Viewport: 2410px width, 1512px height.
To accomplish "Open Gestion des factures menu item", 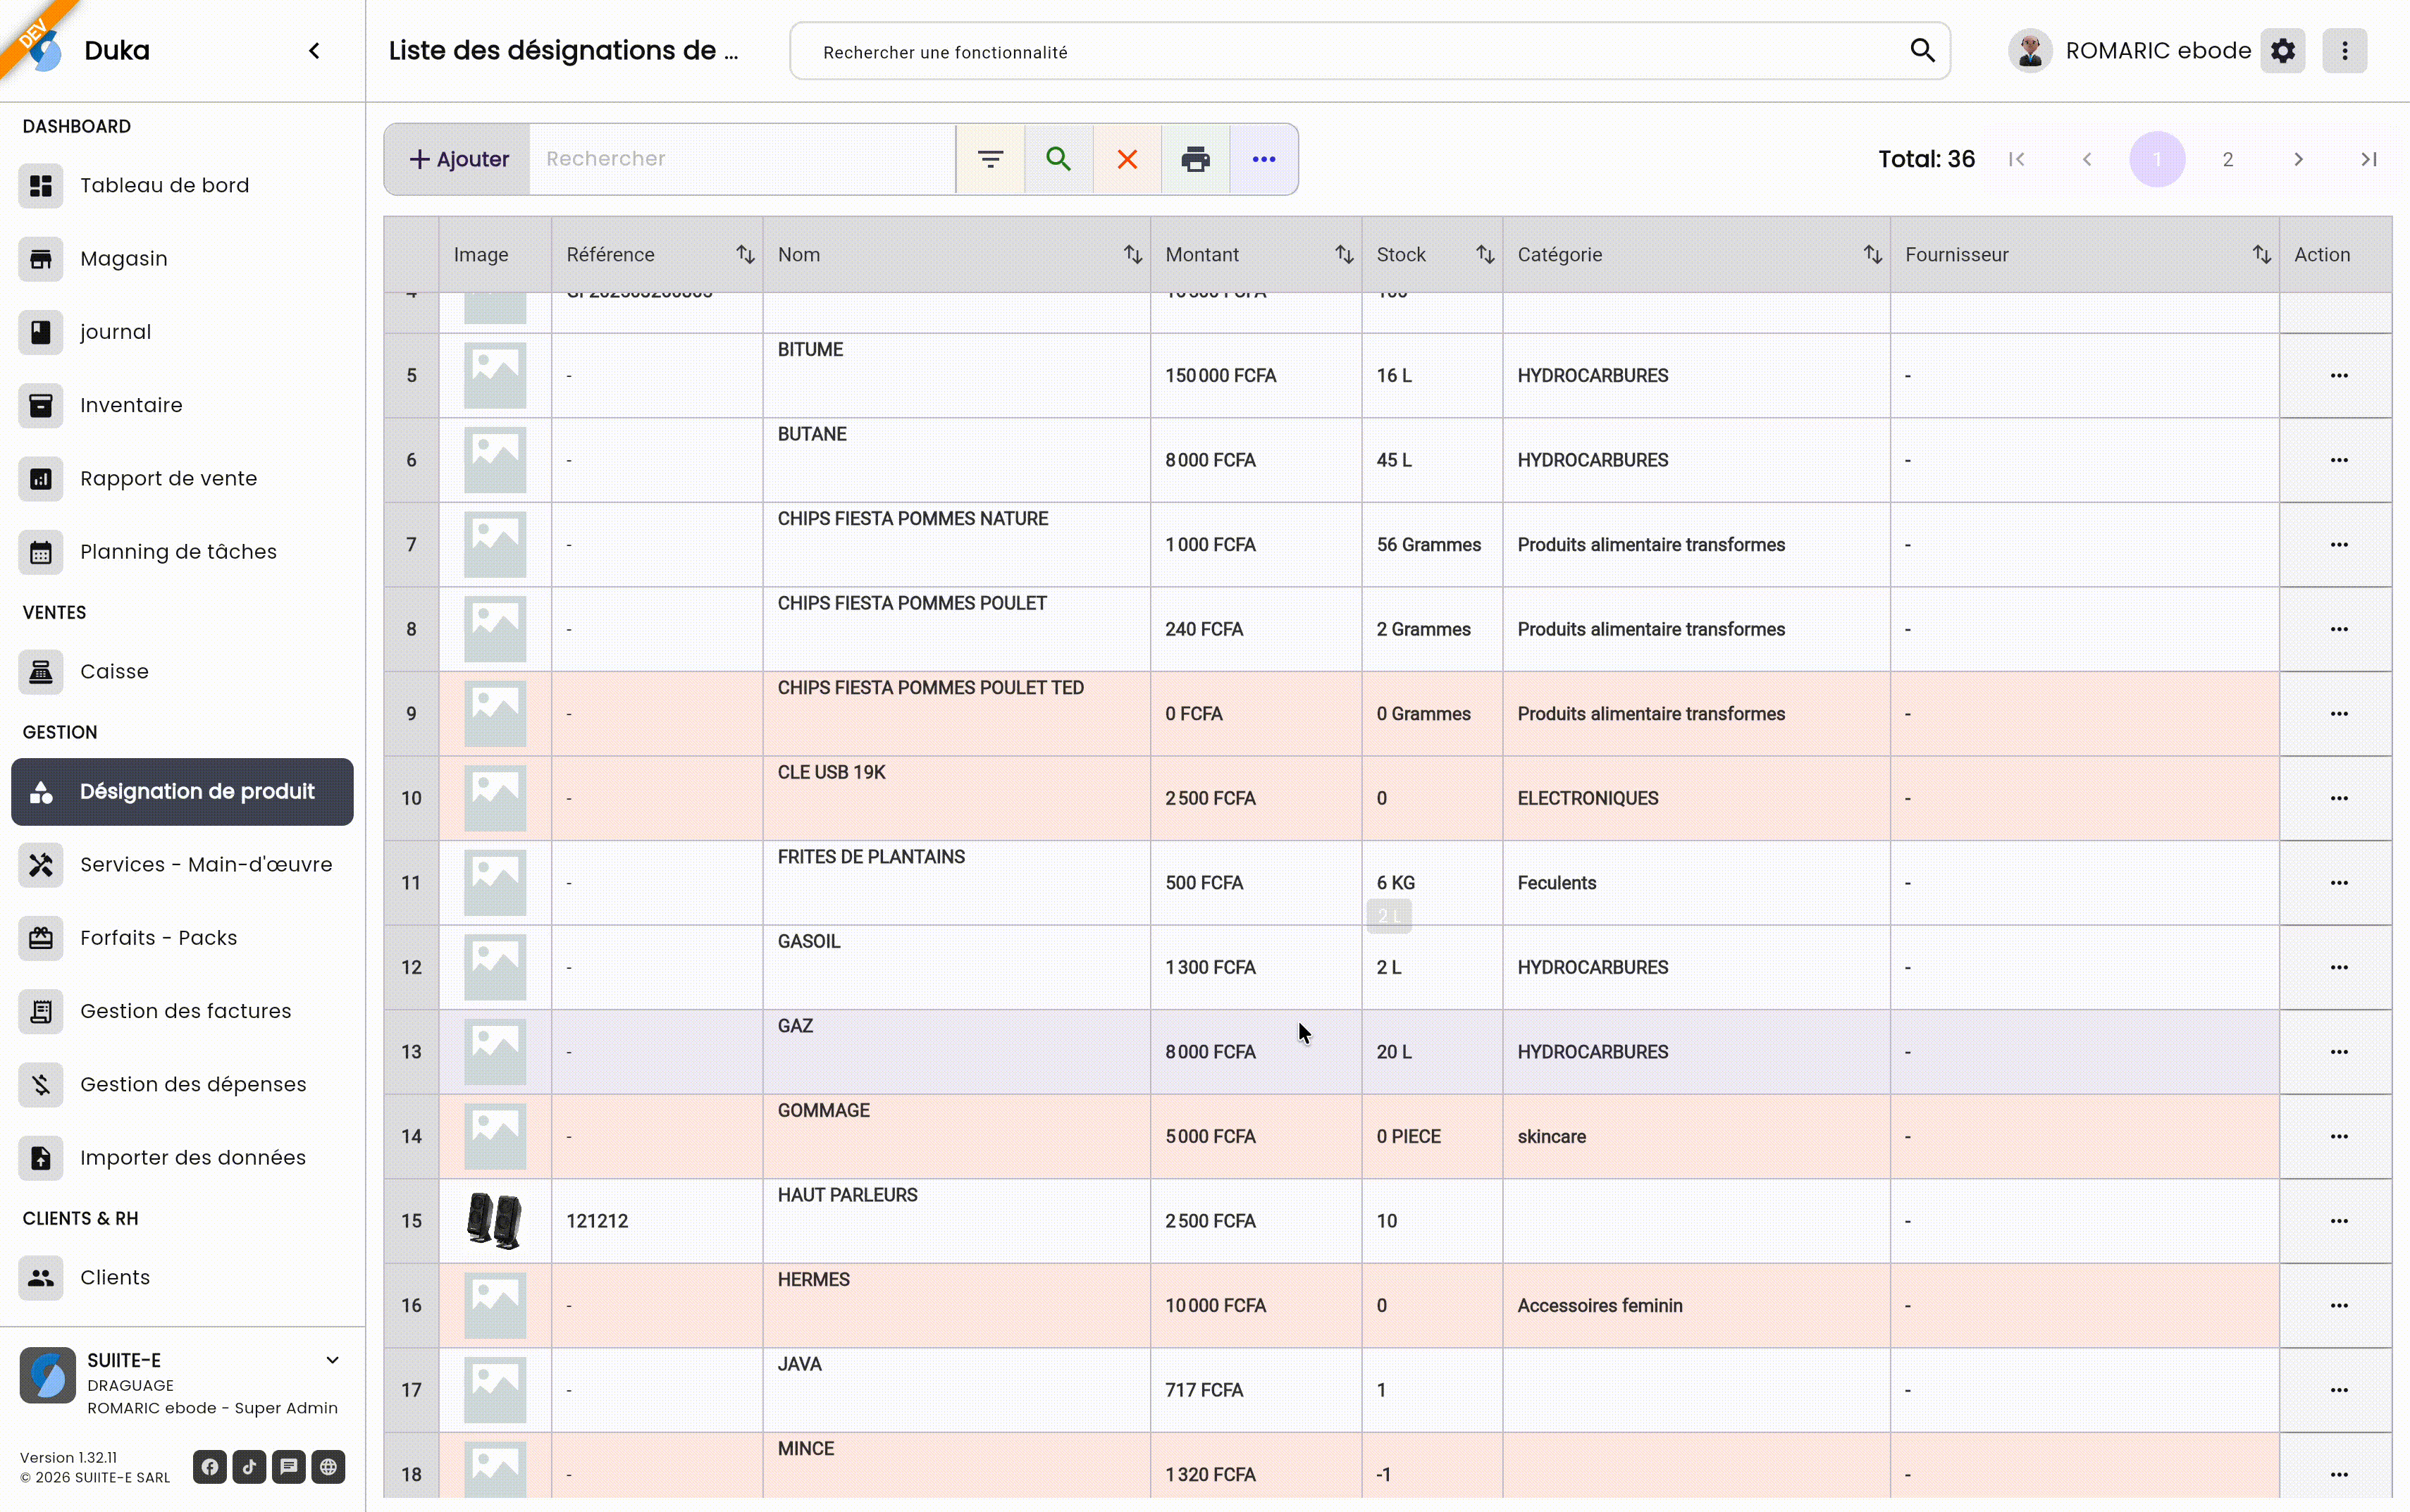I will coord(186,1011).
